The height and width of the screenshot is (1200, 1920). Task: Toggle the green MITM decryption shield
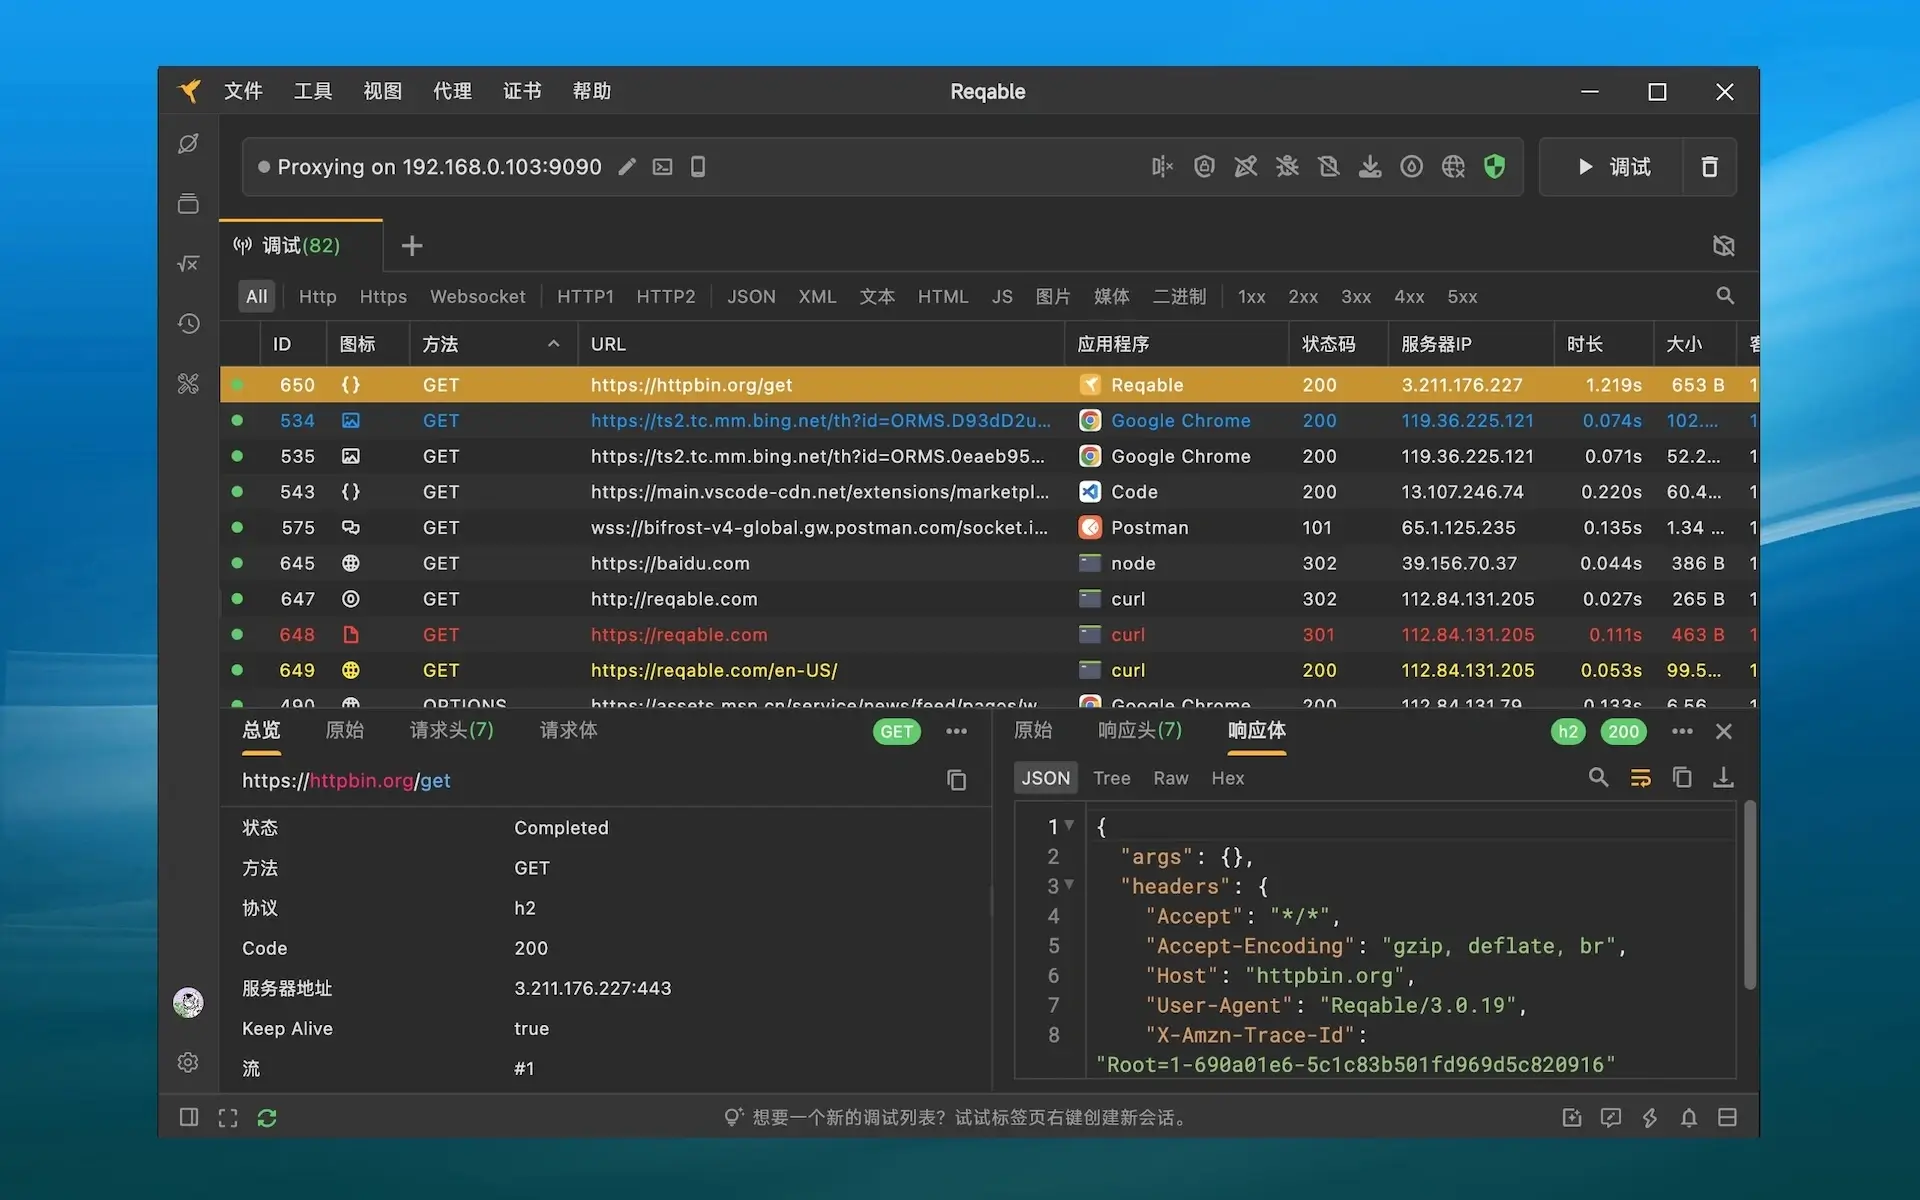tap(1494, 166)
